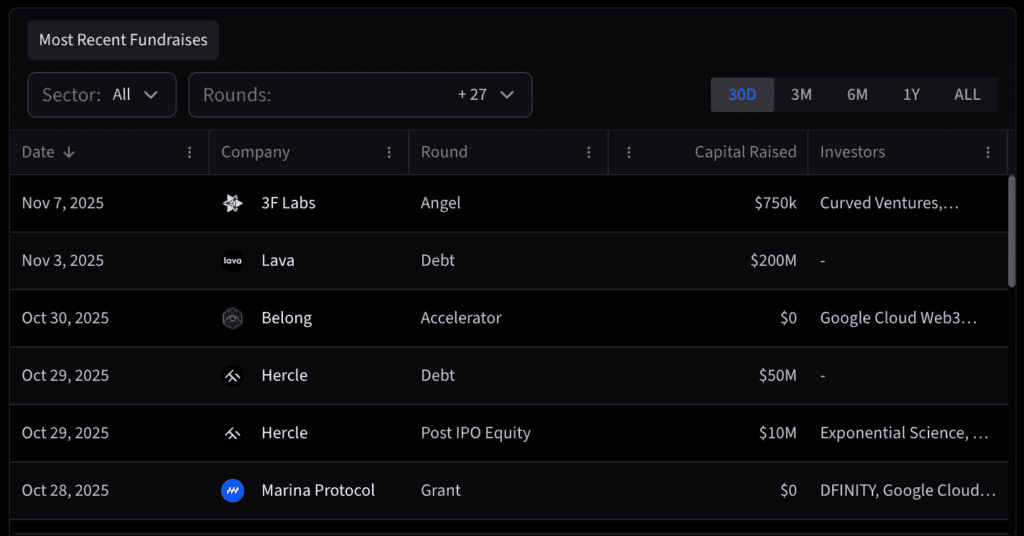Select the 30D time range tab

pos(742,95)
